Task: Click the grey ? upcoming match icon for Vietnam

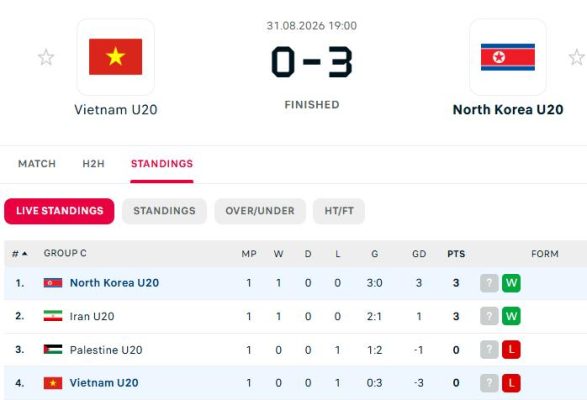Action: tap(489, 383)
